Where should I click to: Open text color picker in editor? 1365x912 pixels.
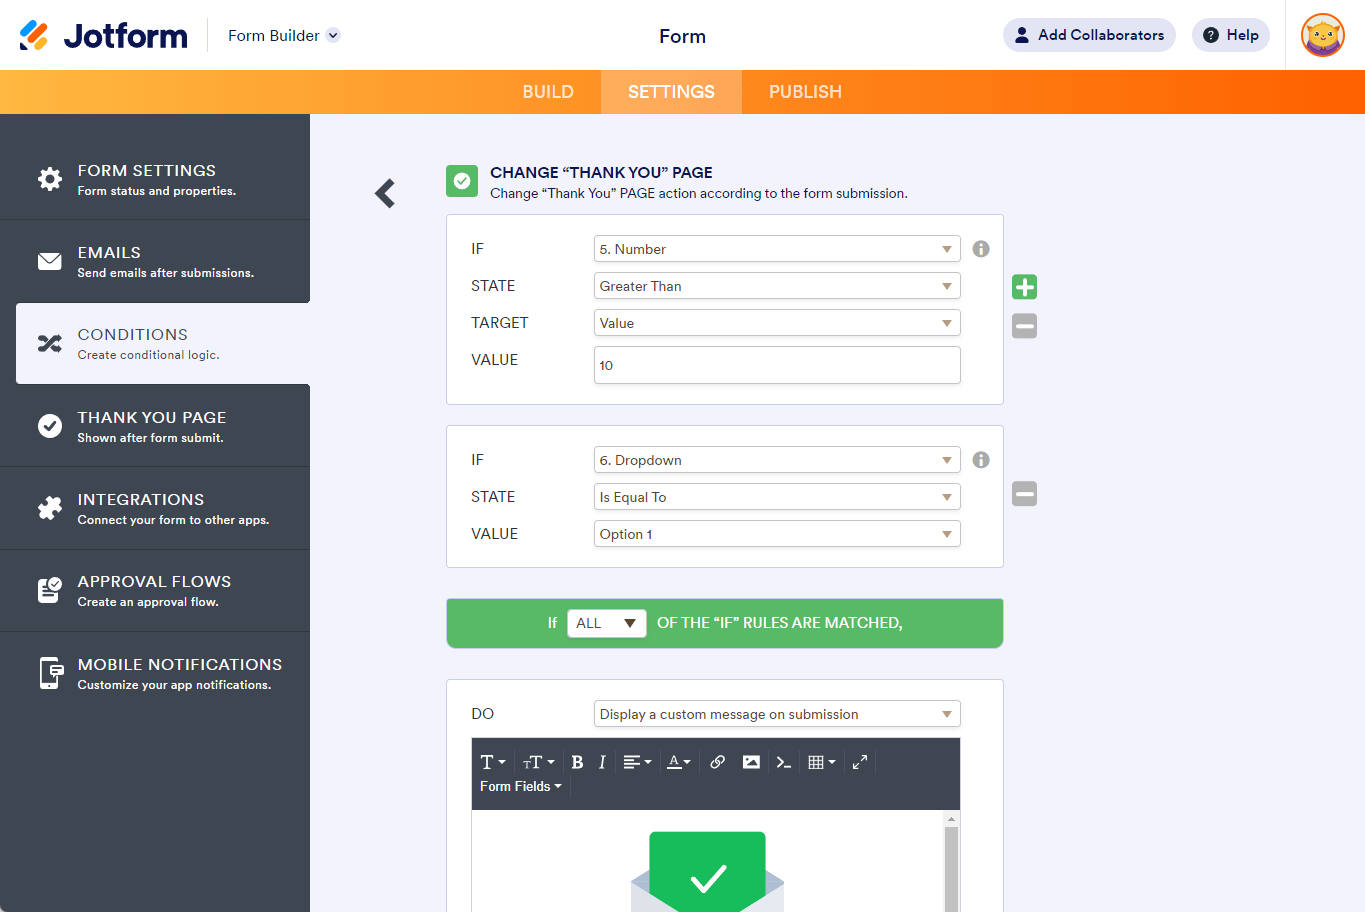[679, 762]
